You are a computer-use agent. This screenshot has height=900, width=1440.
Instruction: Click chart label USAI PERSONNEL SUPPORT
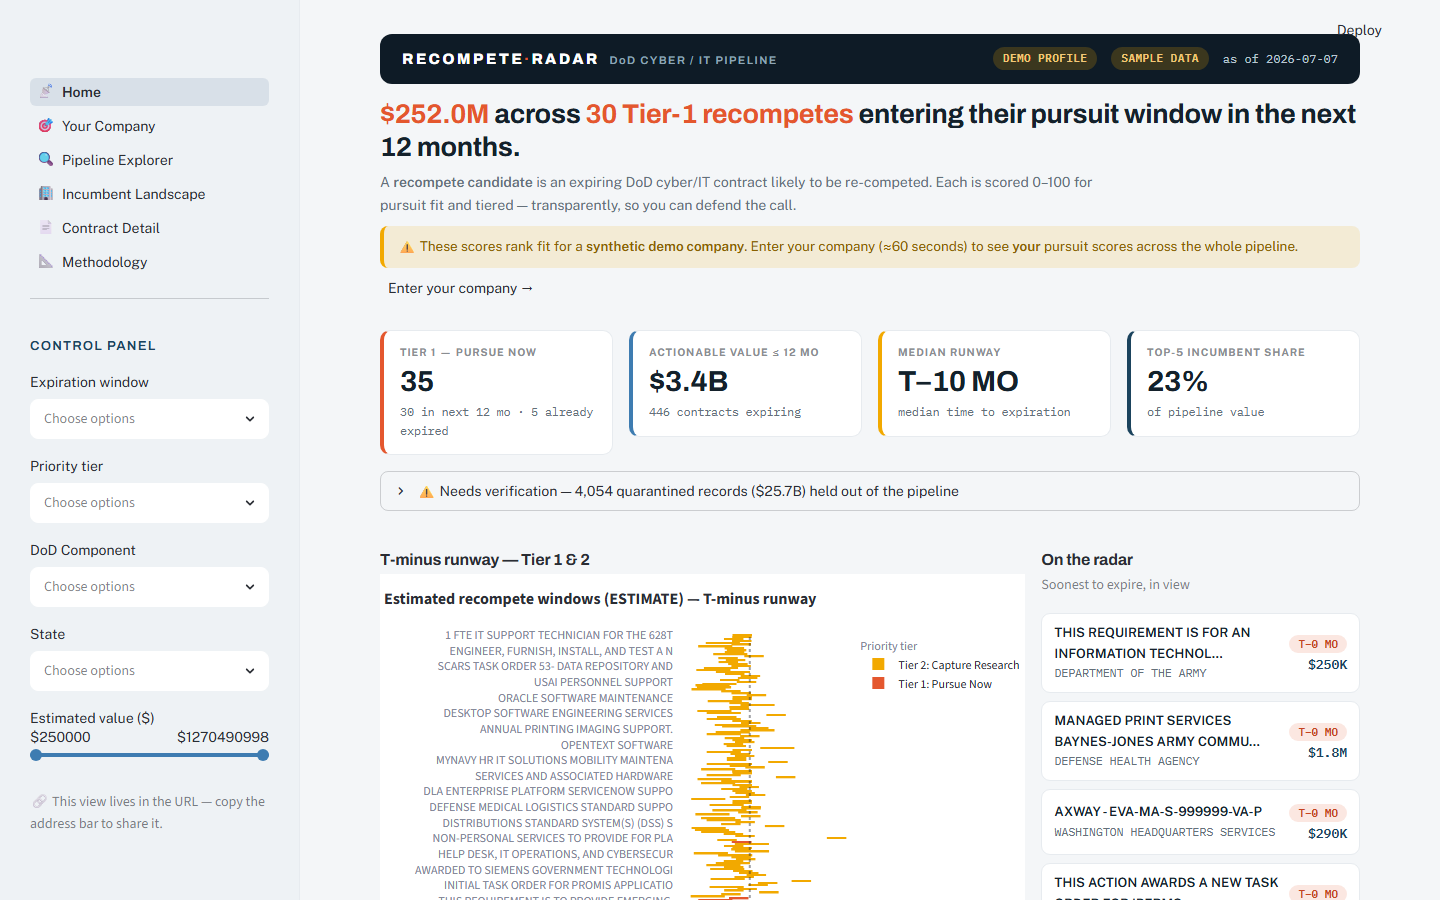pos(603,682)
